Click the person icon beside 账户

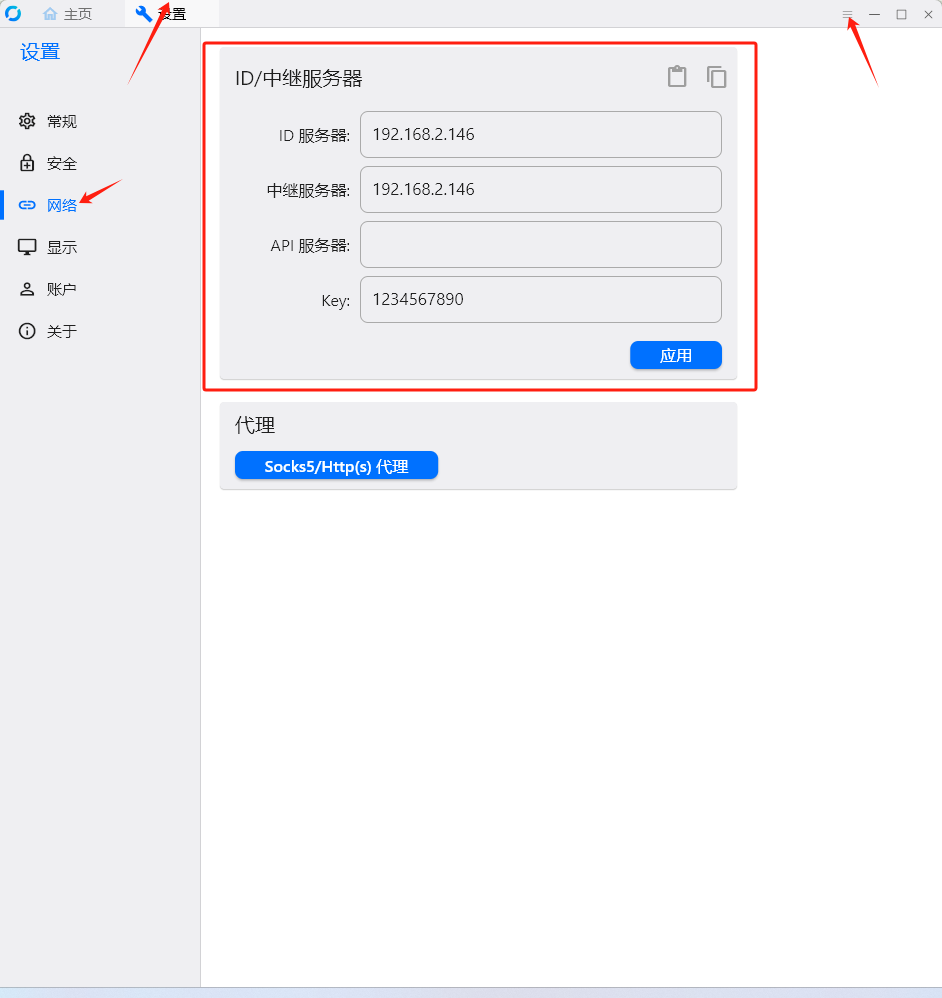(x=27, y=289)
